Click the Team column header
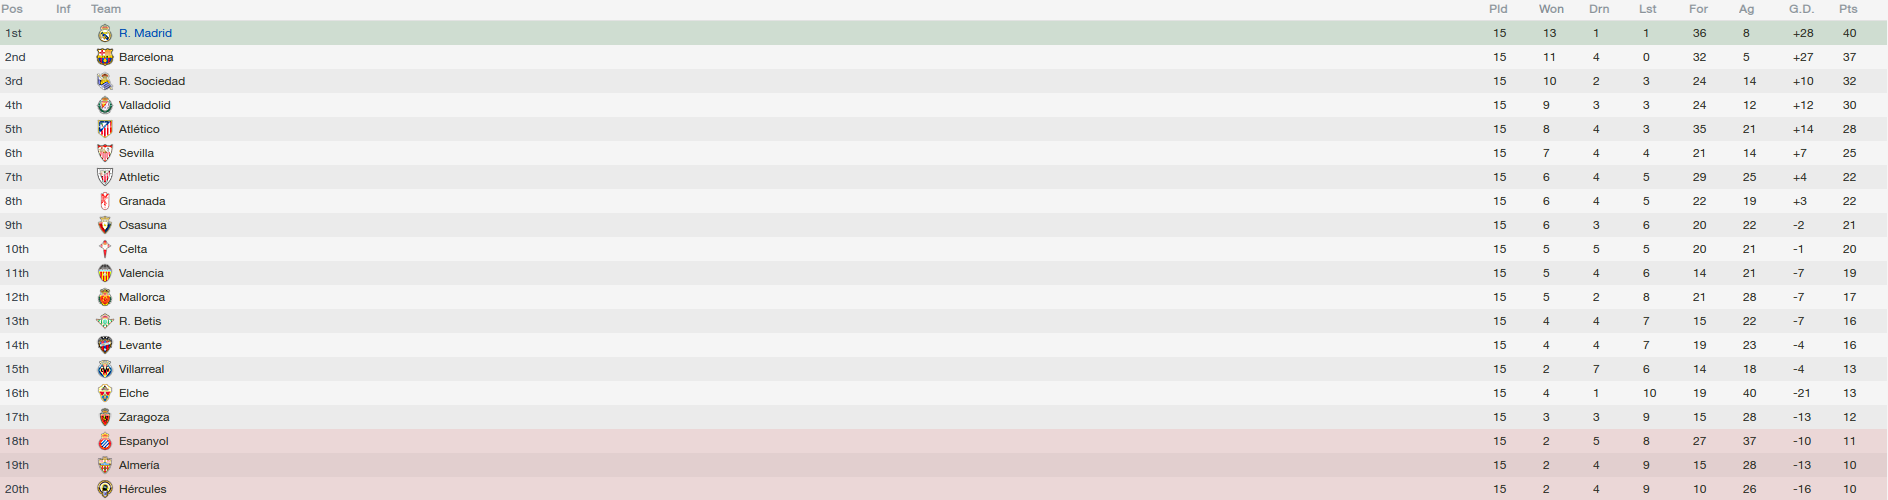This screenshot has height=500, width=1888. [106, 9]
